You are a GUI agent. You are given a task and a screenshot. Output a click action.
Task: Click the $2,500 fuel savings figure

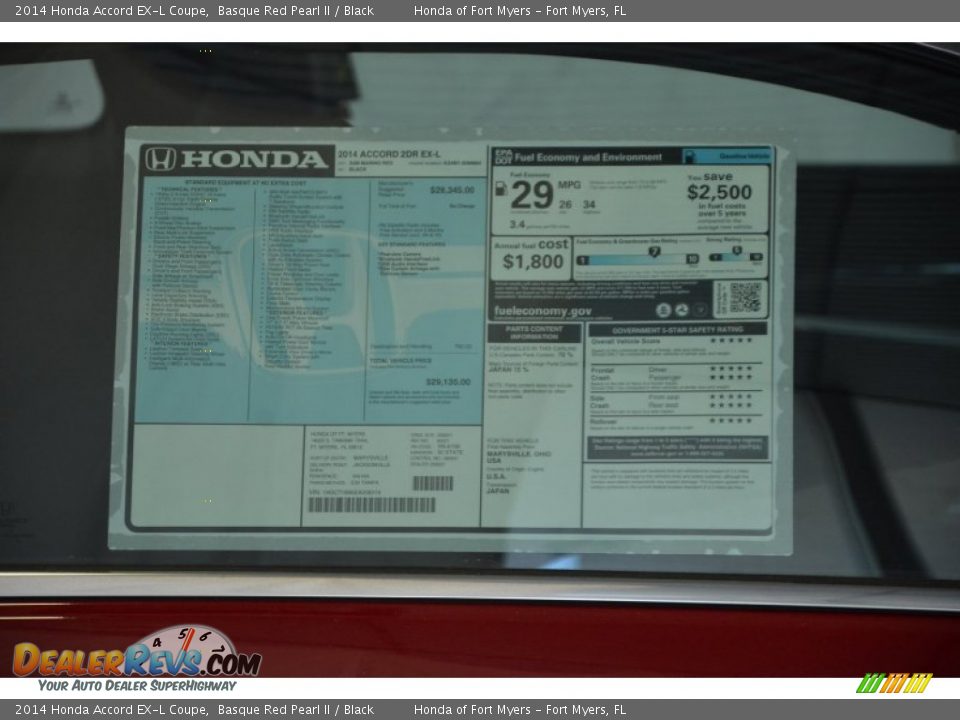coord(719,192)
